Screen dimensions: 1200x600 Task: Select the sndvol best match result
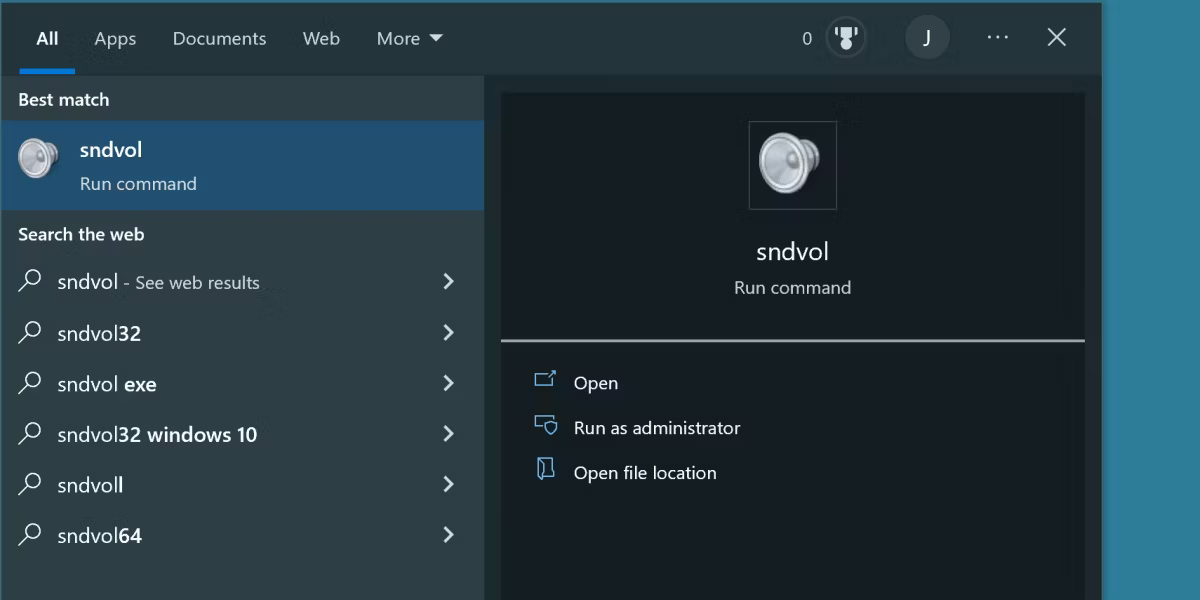coord(242,165)
